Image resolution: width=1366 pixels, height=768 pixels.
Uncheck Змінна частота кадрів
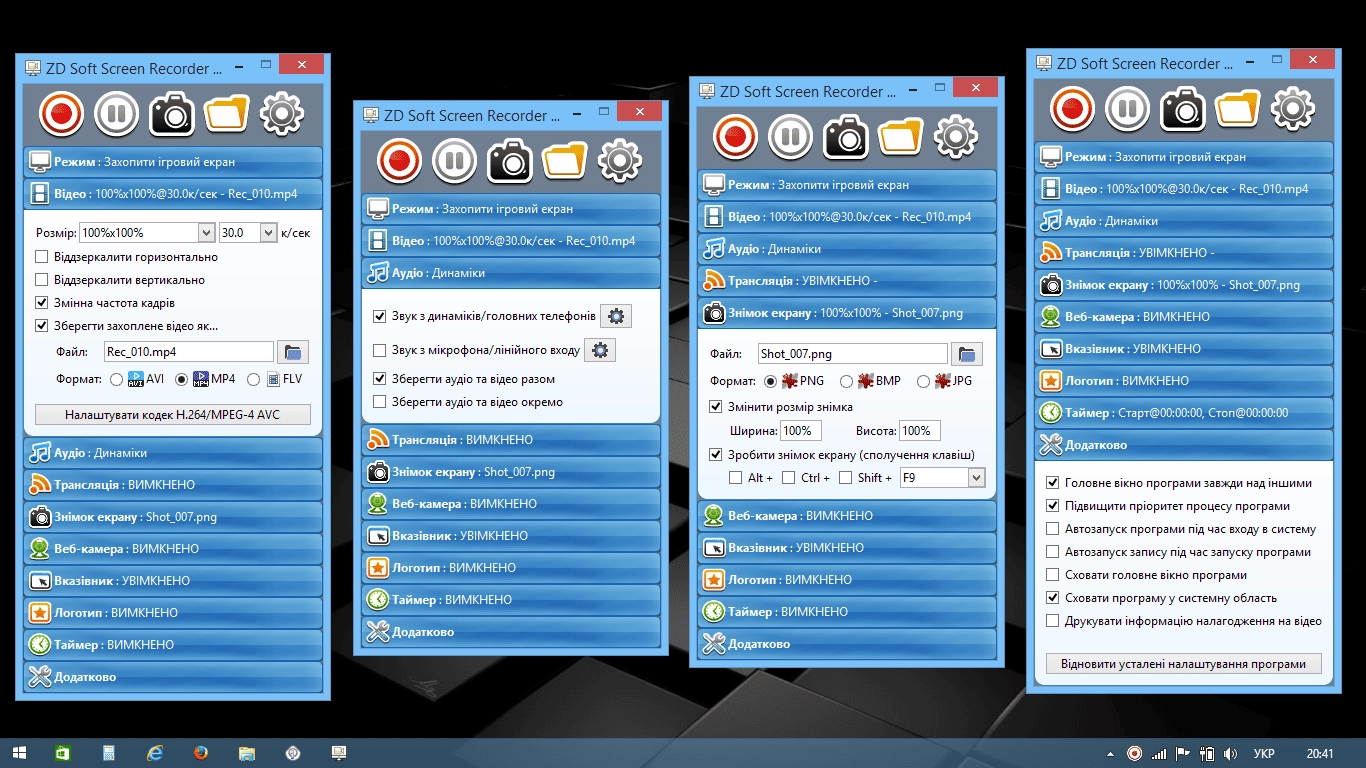[x=42, y=302]
